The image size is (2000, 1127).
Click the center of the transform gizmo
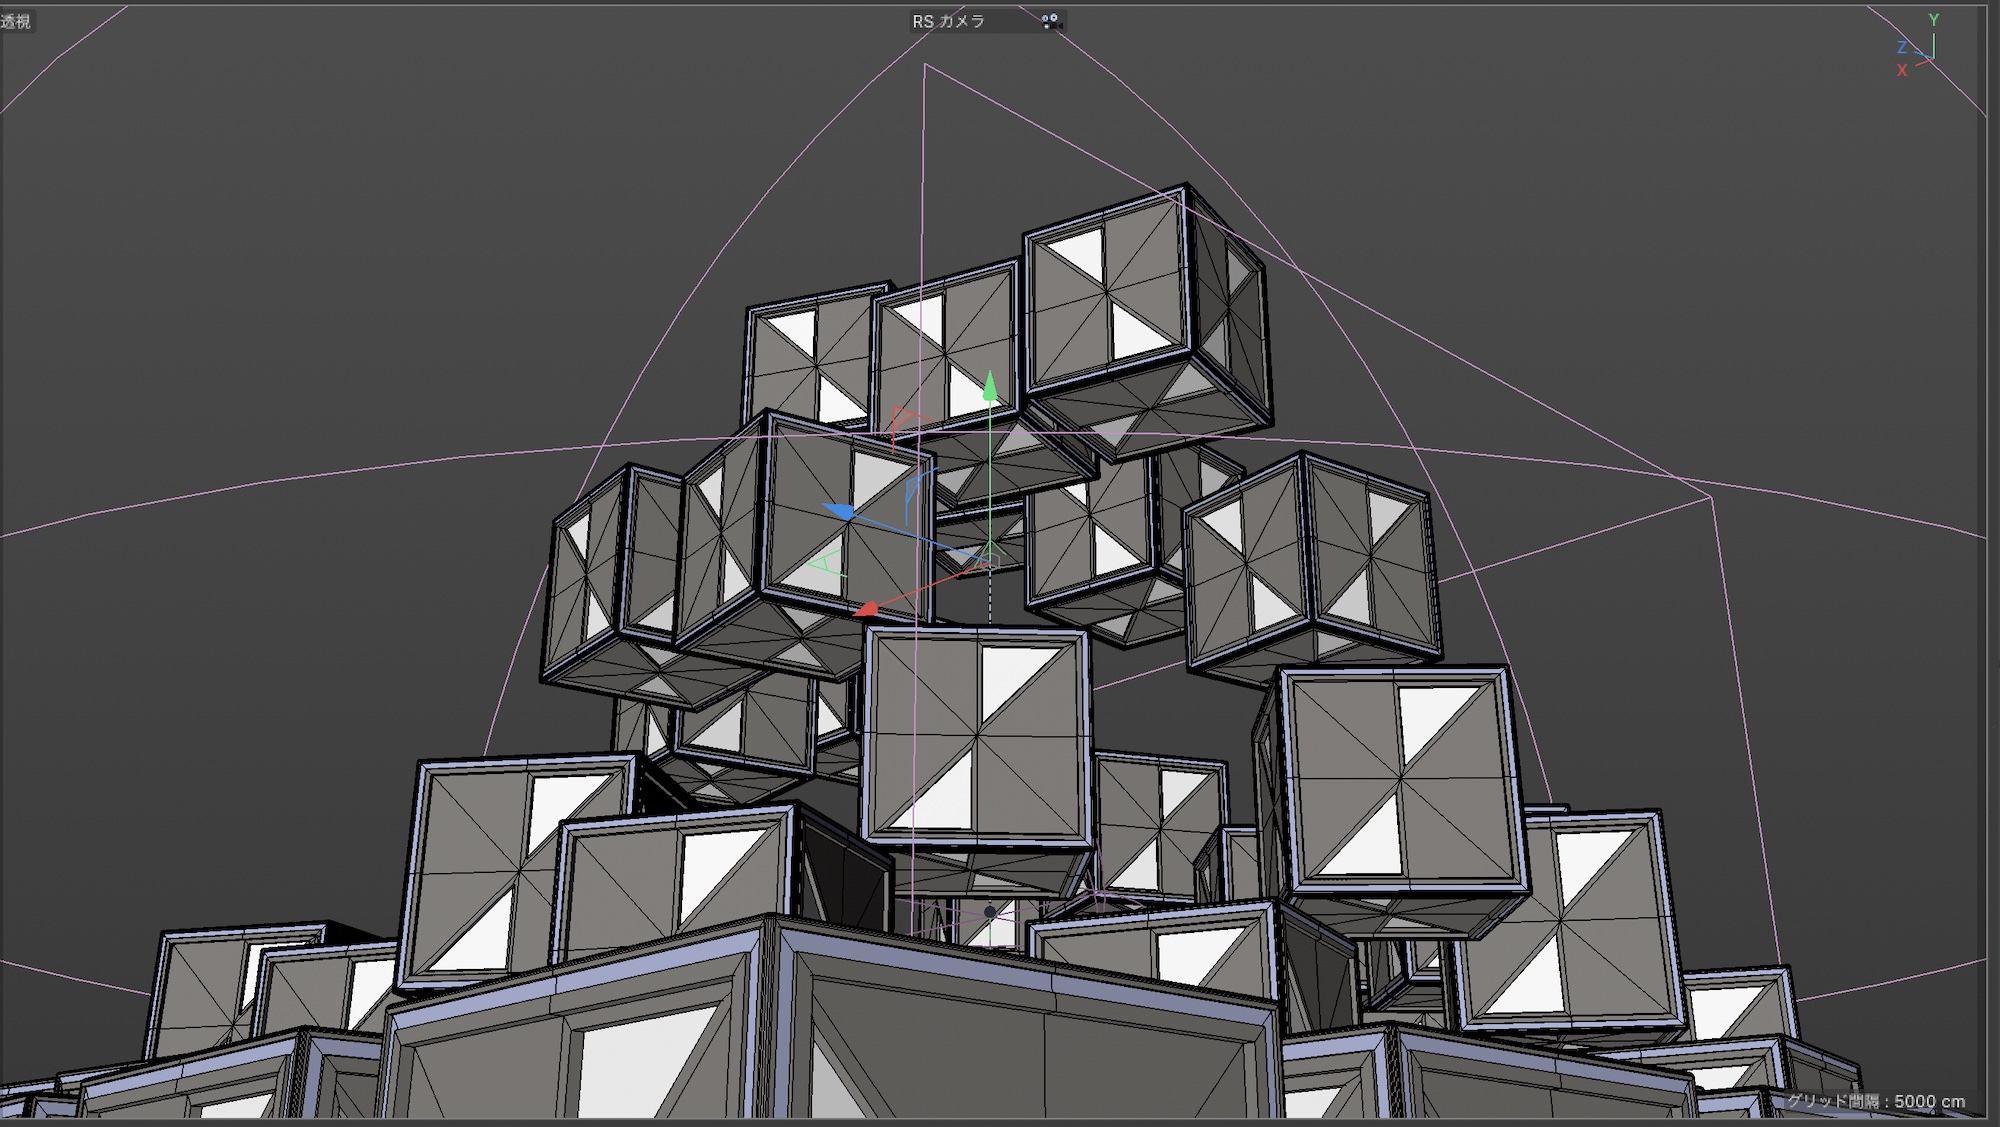coord(988,560)
